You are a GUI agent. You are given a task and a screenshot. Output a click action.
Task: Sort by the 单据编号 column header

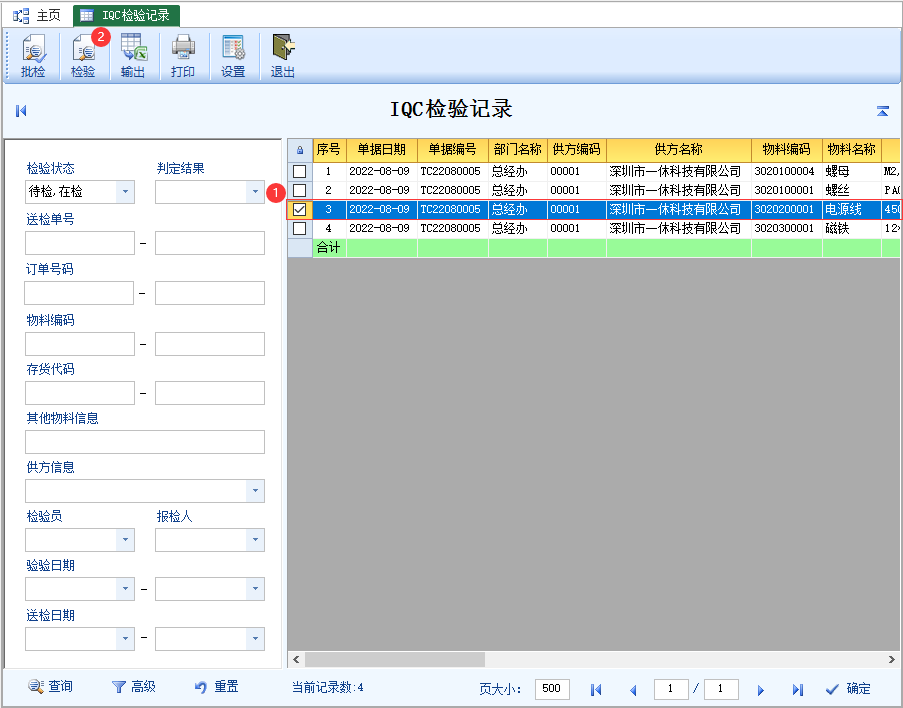[x=453, y=150]
